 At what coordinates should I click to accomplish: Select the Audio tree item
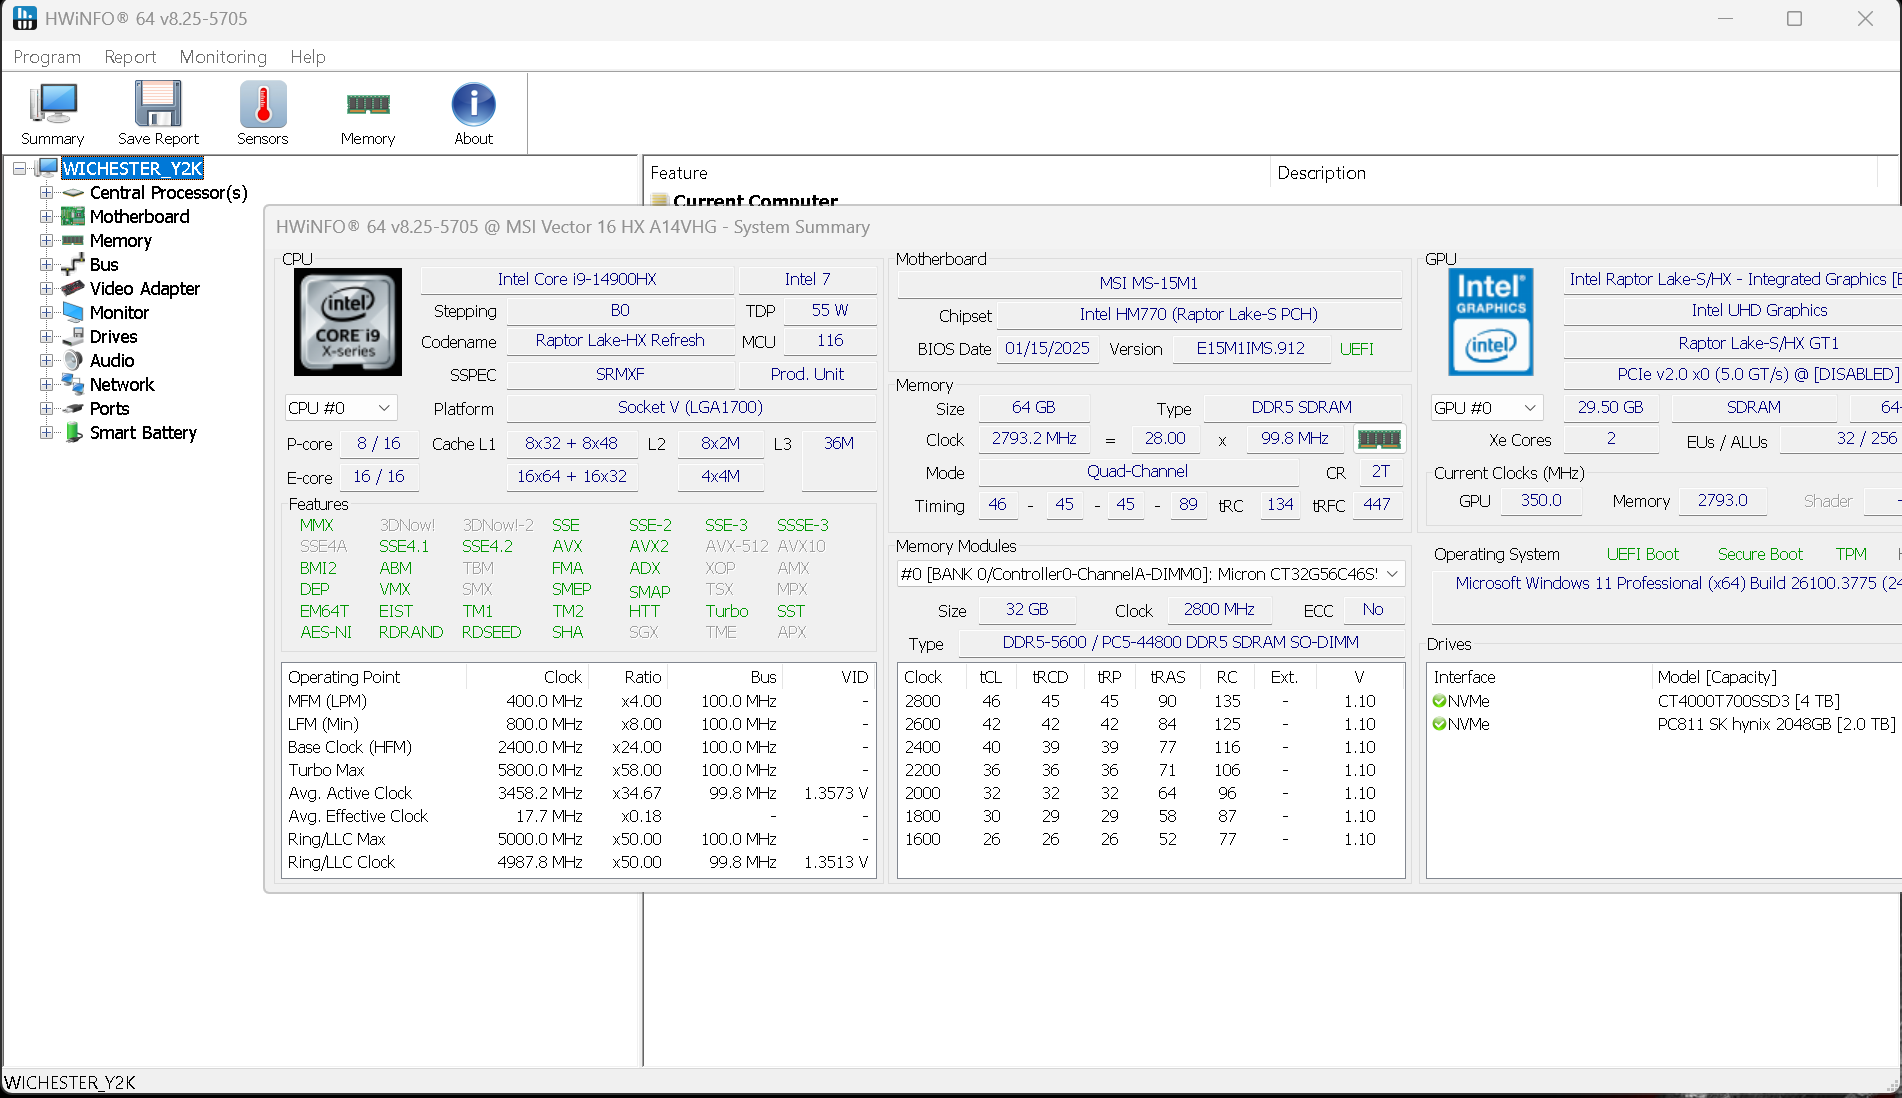point(112,360)
